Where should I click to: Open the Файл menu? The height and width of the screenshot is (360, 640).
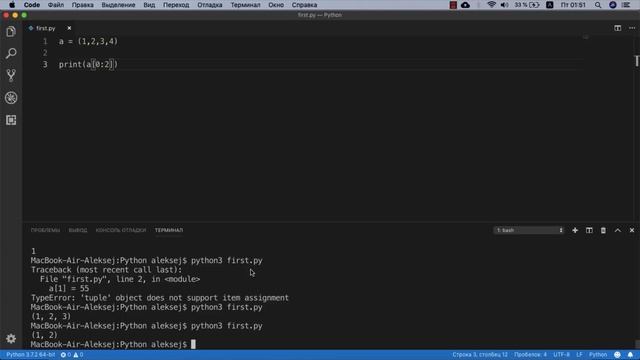coord(56,5)
